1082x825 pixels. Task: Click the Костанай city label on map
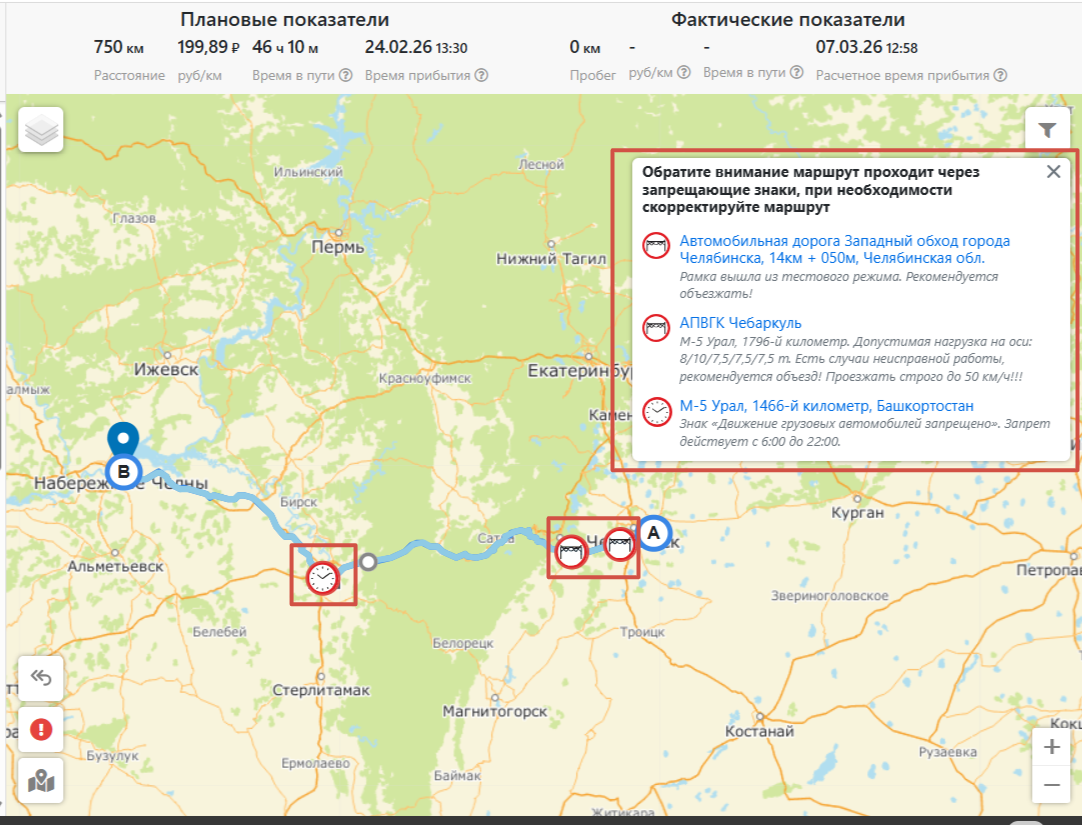click(760, 731)
